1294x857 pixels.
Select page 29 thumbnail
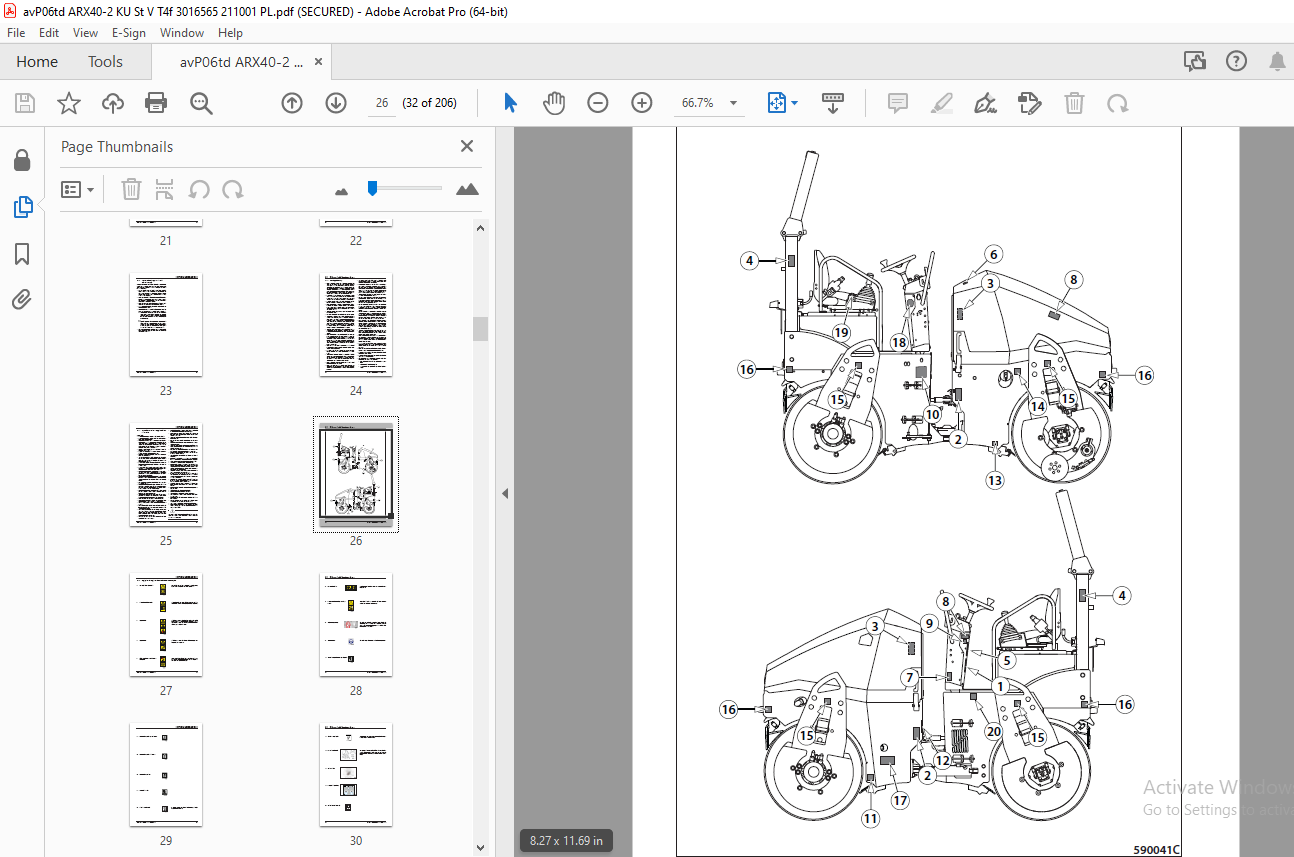click(166, 775)
